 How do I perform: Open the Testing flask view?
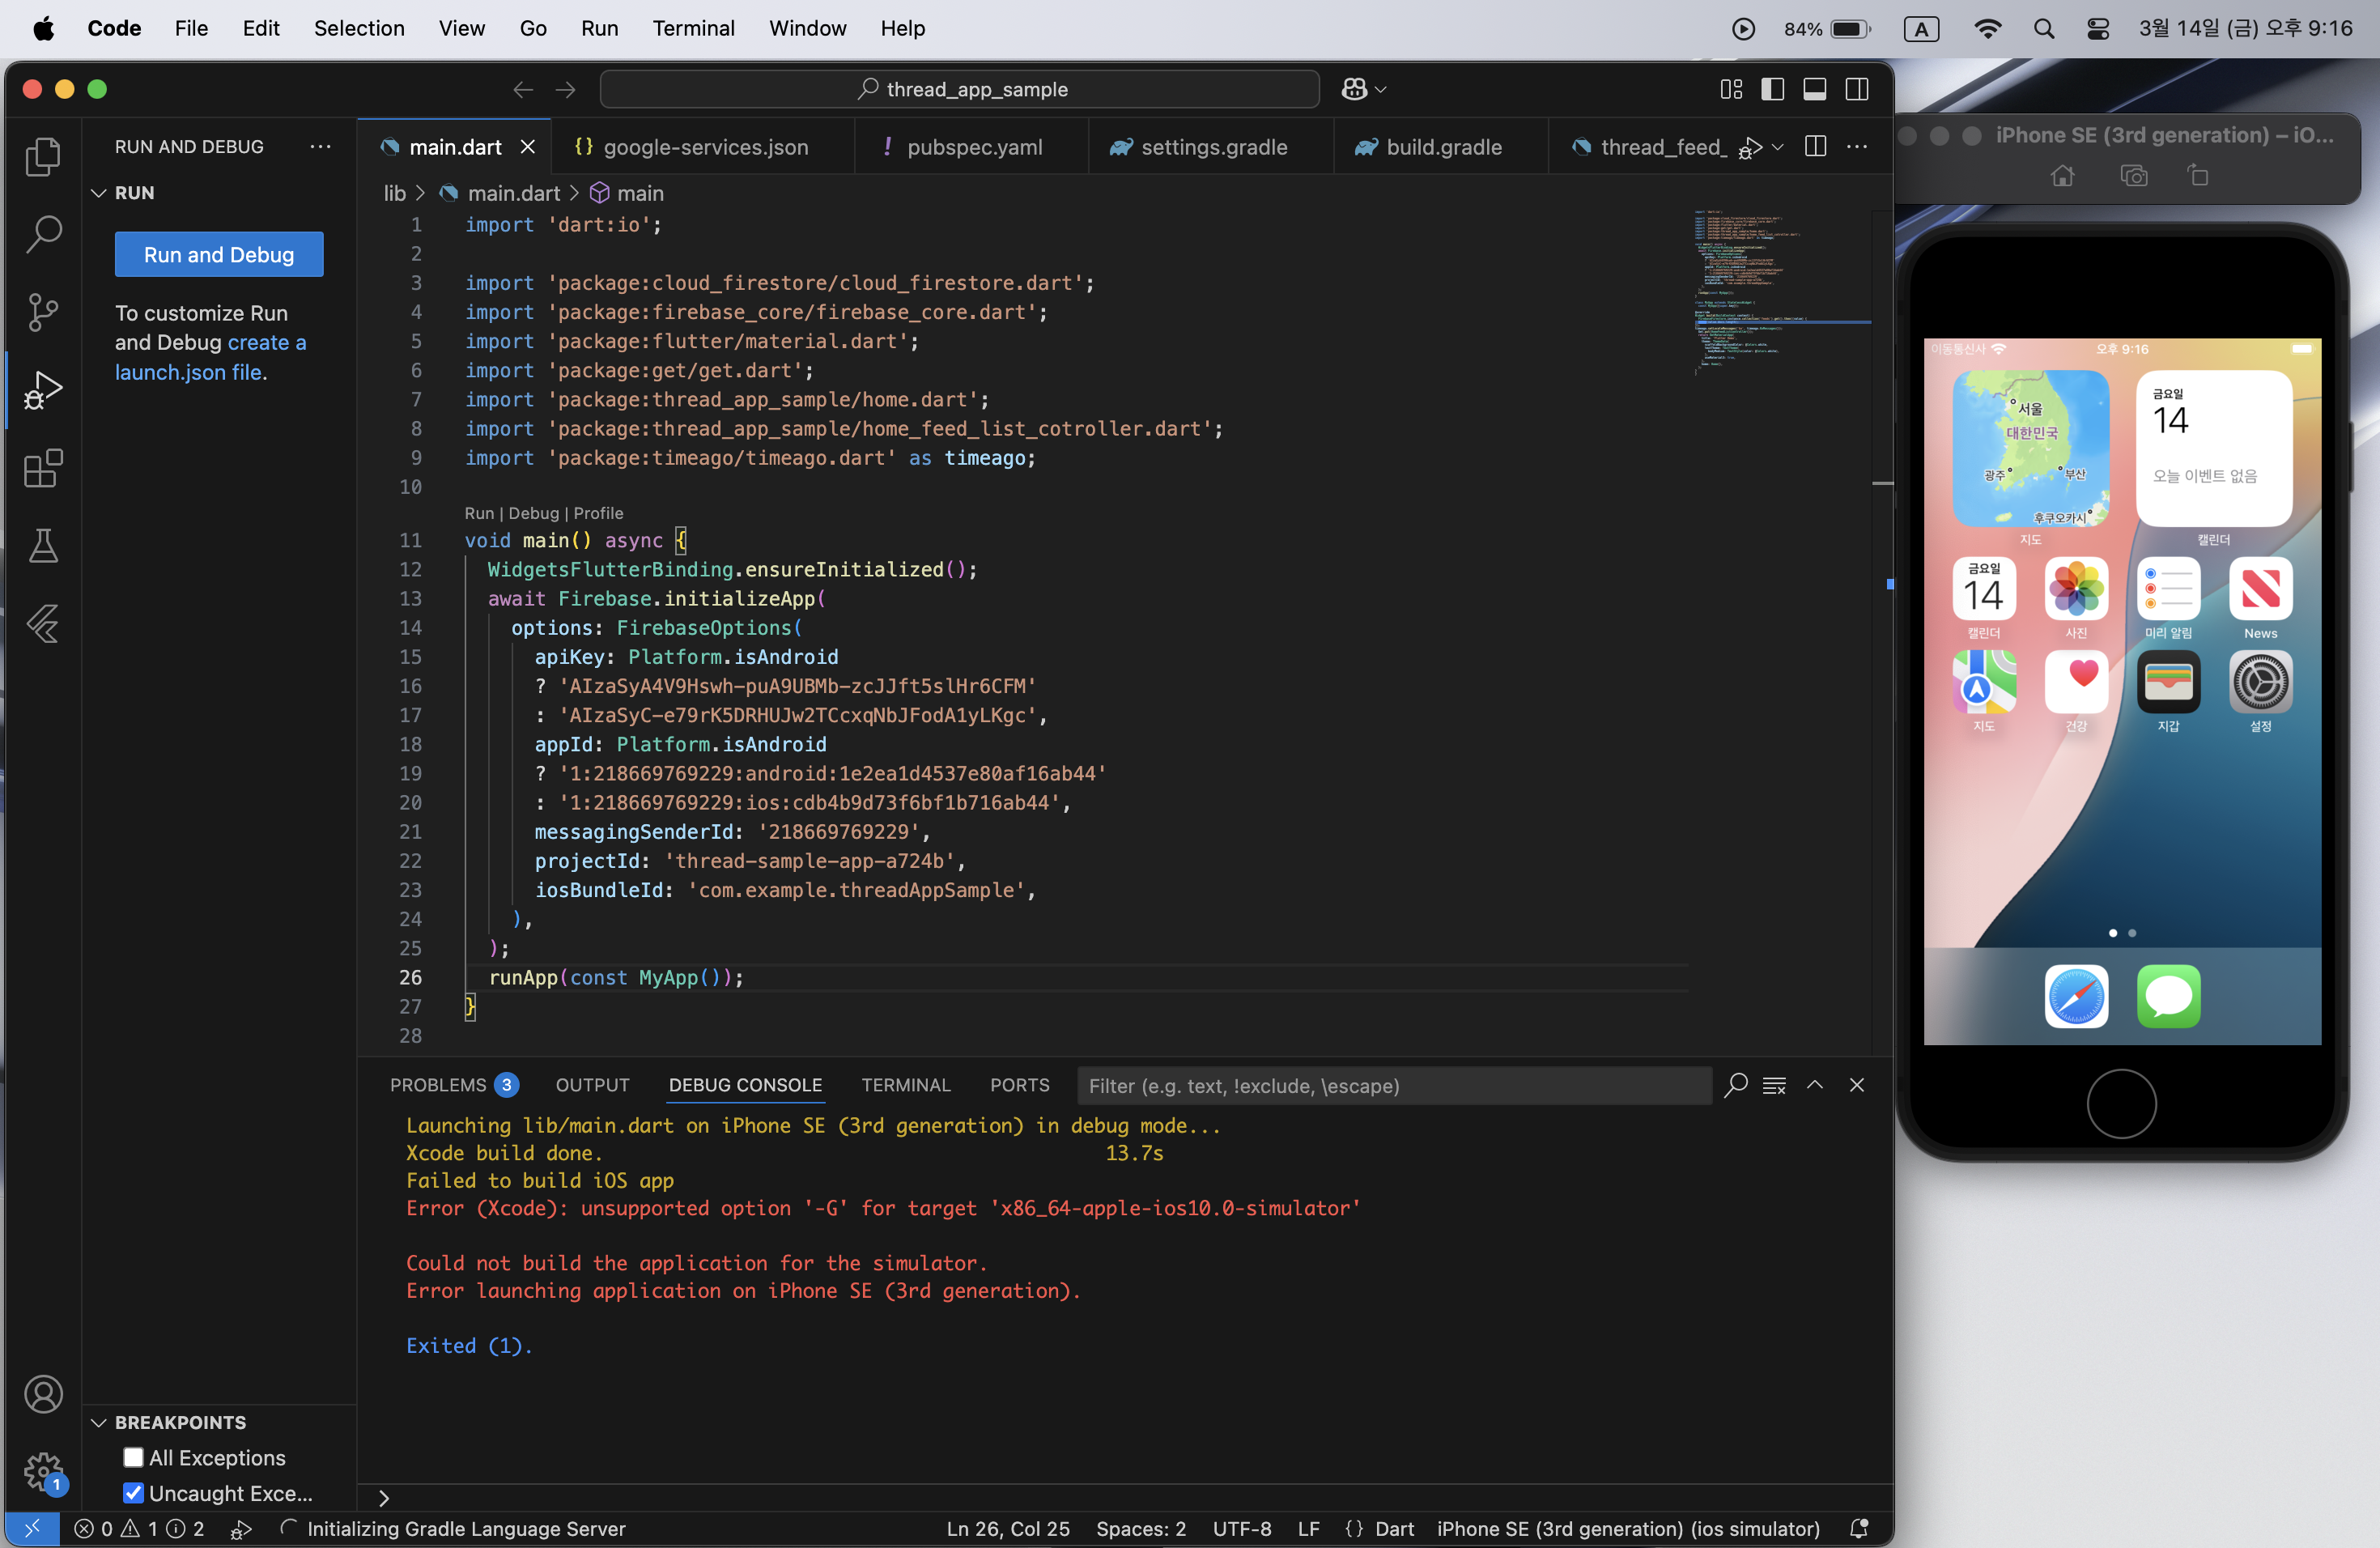43,546
